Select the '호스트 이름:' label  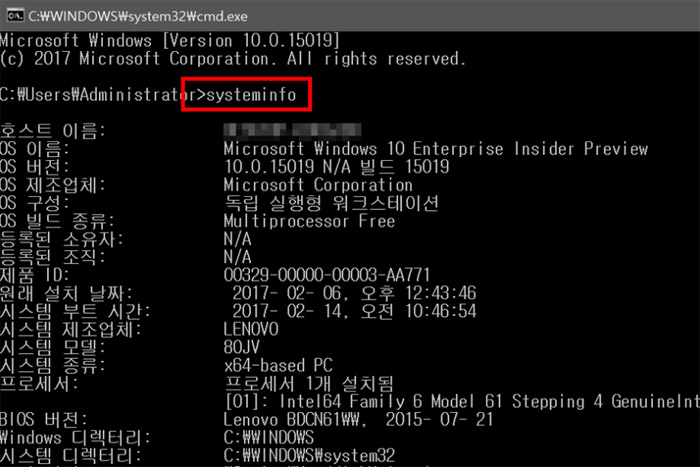pyautogui.click(x=53, y=131)
